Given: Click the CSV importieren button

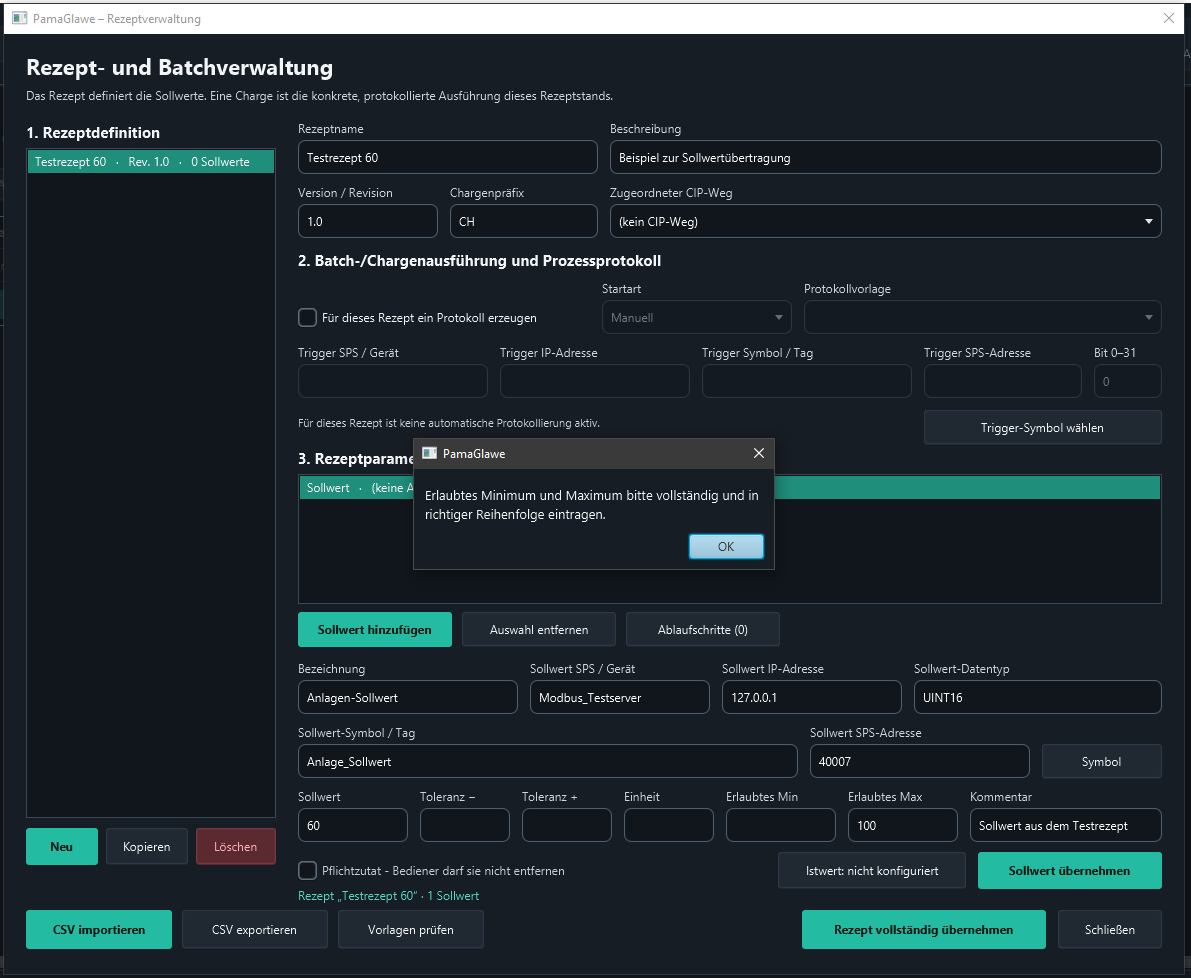Looking at the screenshot, I should click(99, 929).
